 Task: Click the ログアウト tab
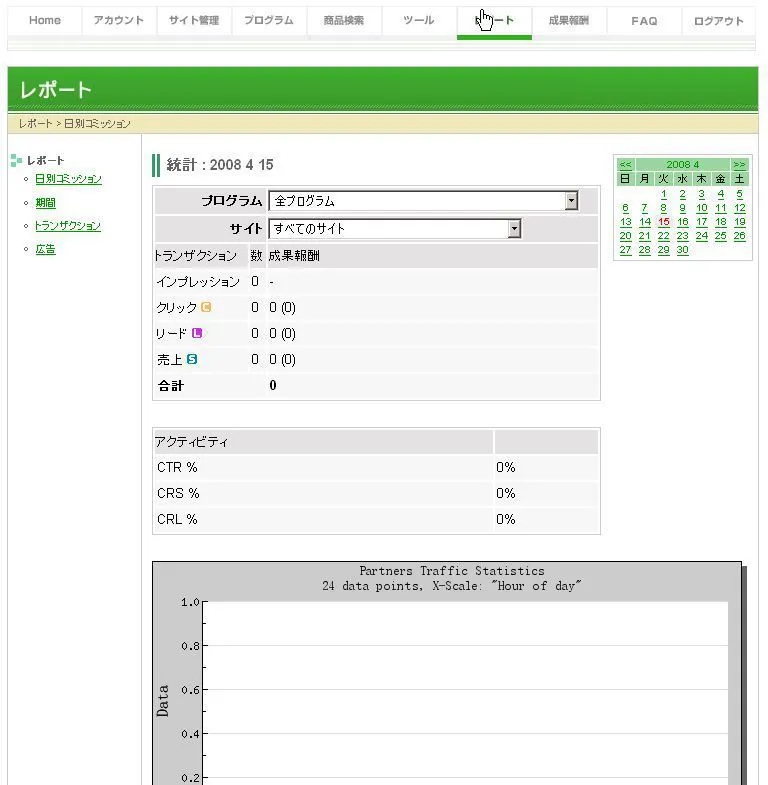point(719,21)
